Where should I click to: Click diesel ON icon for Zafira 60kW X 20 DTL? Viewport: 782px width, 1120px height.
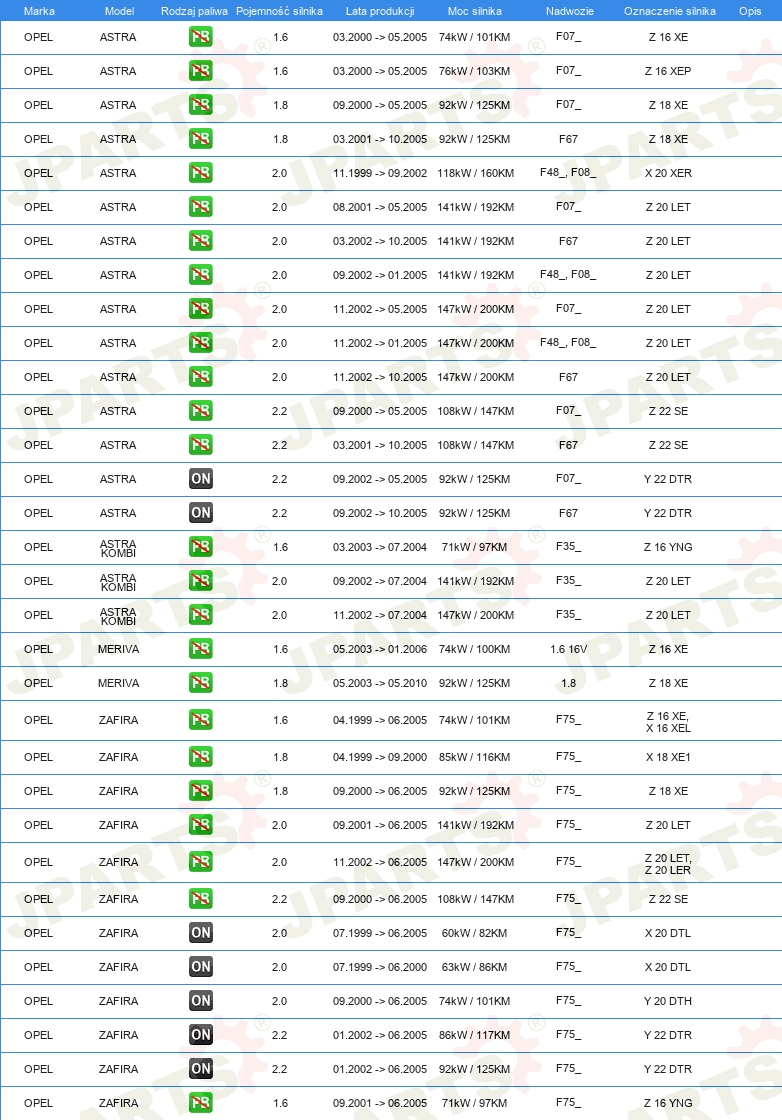(x=201, y=932)
